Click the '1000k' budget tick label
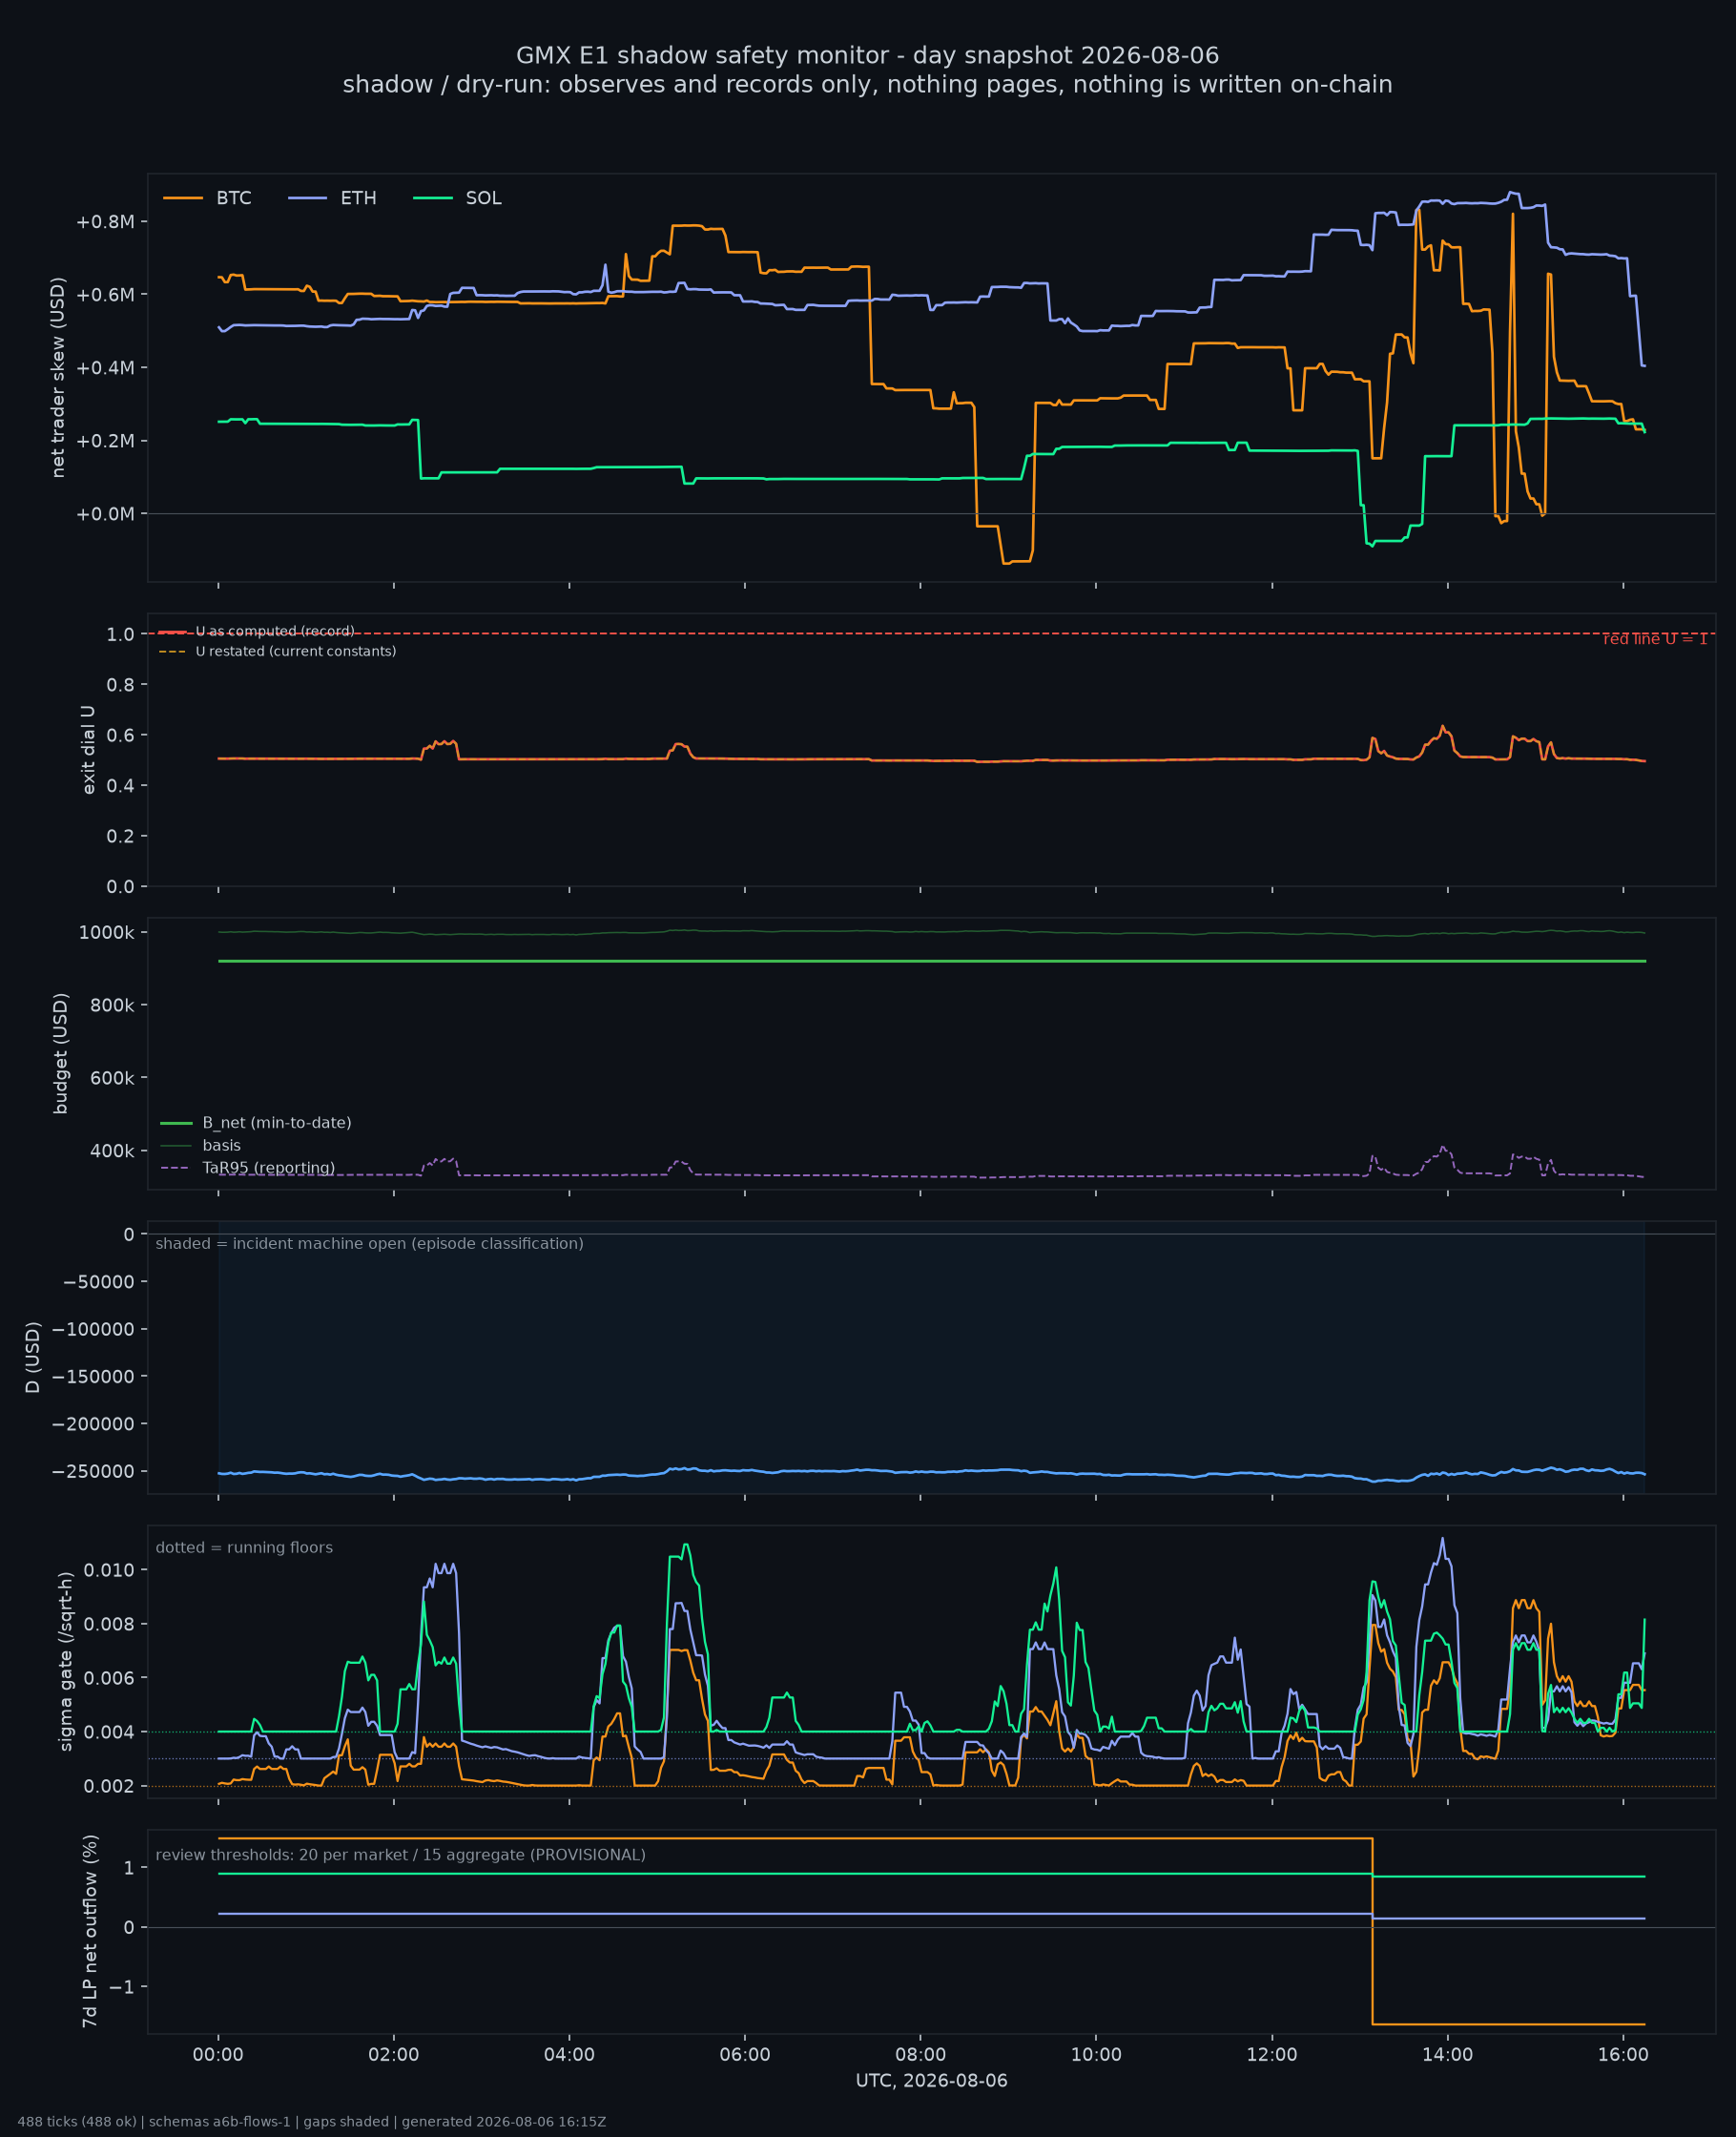This screenshot has height=2137, width=1736. click(x=106, y=933)
